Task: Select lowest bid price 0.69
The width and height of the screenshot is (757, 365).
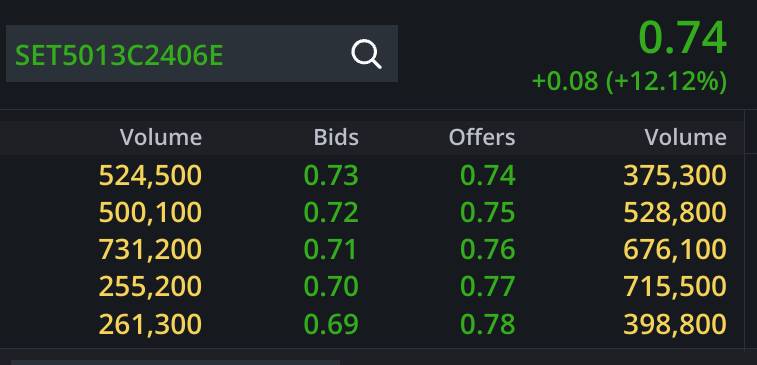Action: [331, 324]
